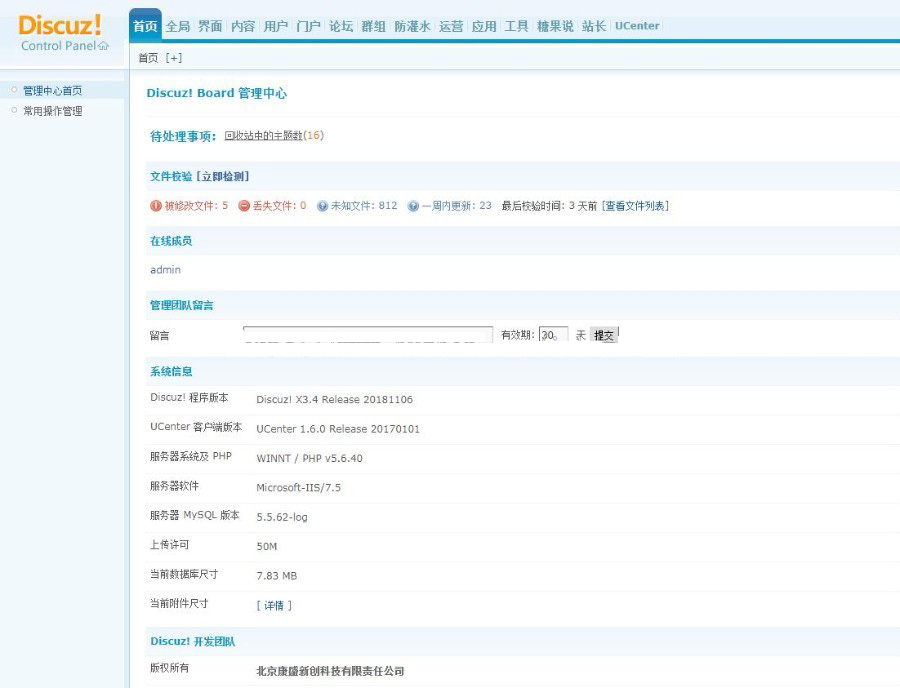Open the 防灌水 anti-spam tab
Screen dimensions: 900x688
click(x=412, y=26)
